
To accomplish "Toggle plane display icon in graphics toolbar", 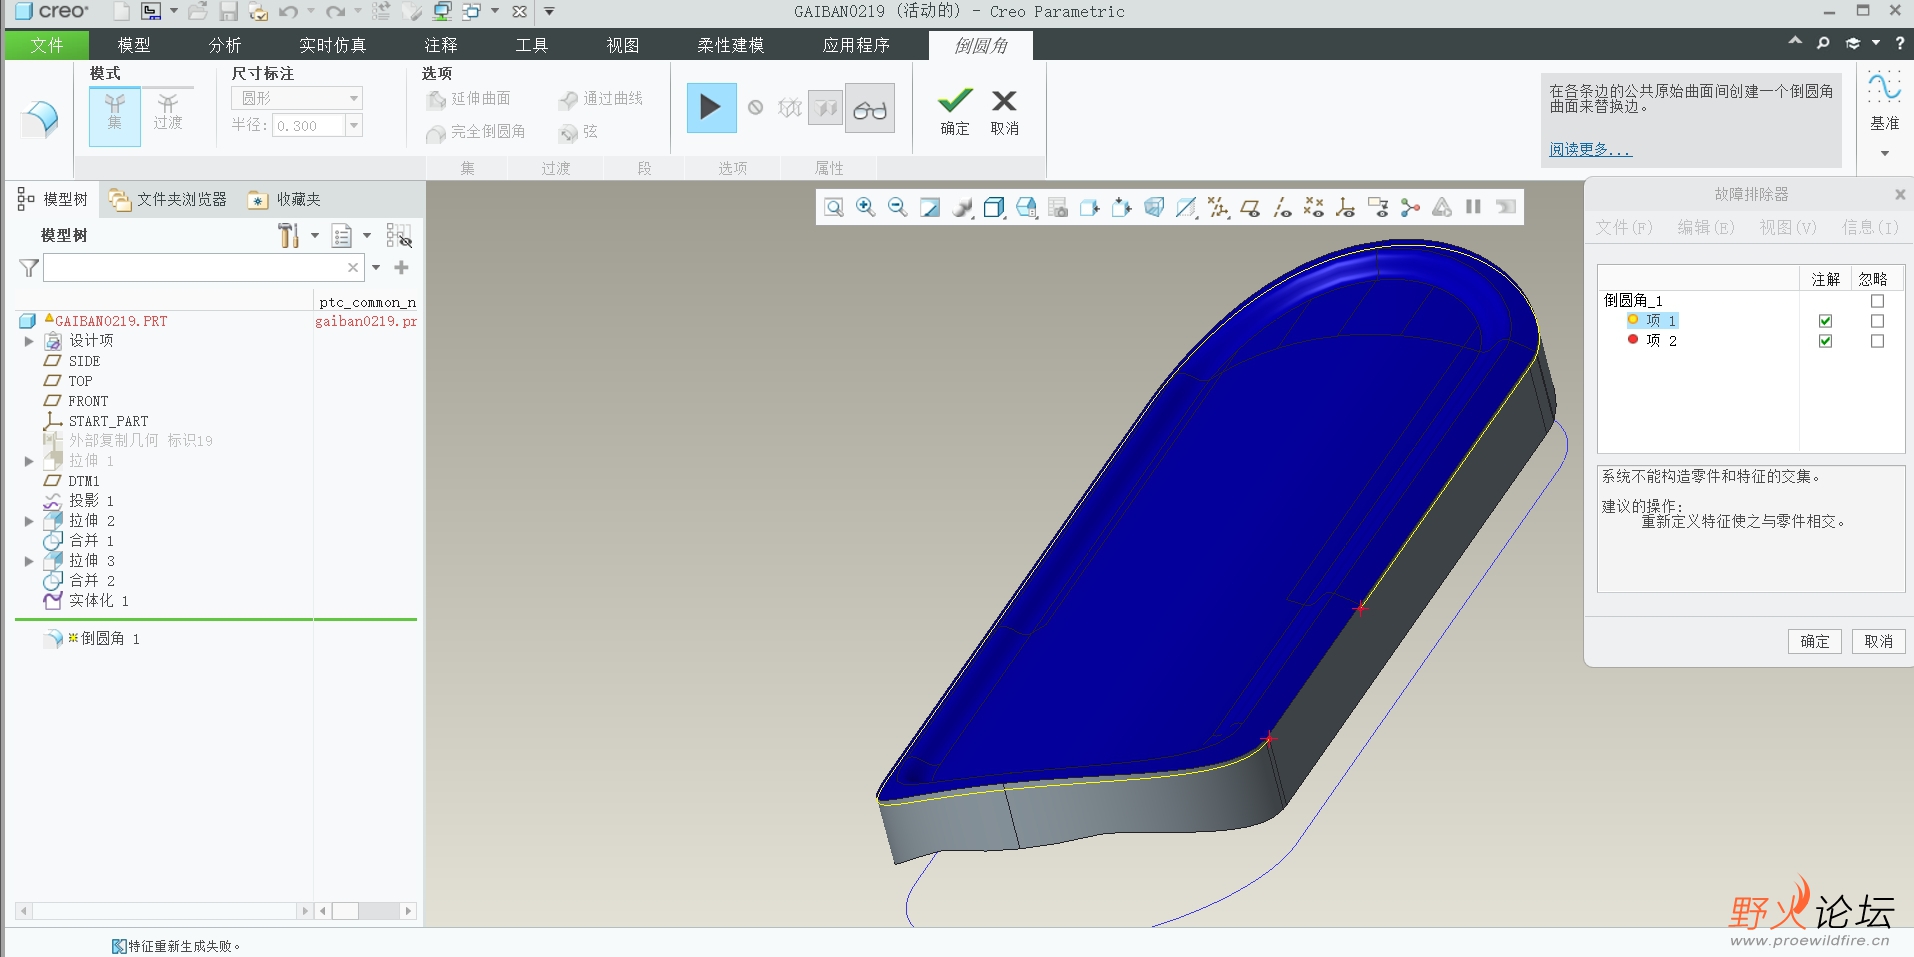I will pos(1250,207).
